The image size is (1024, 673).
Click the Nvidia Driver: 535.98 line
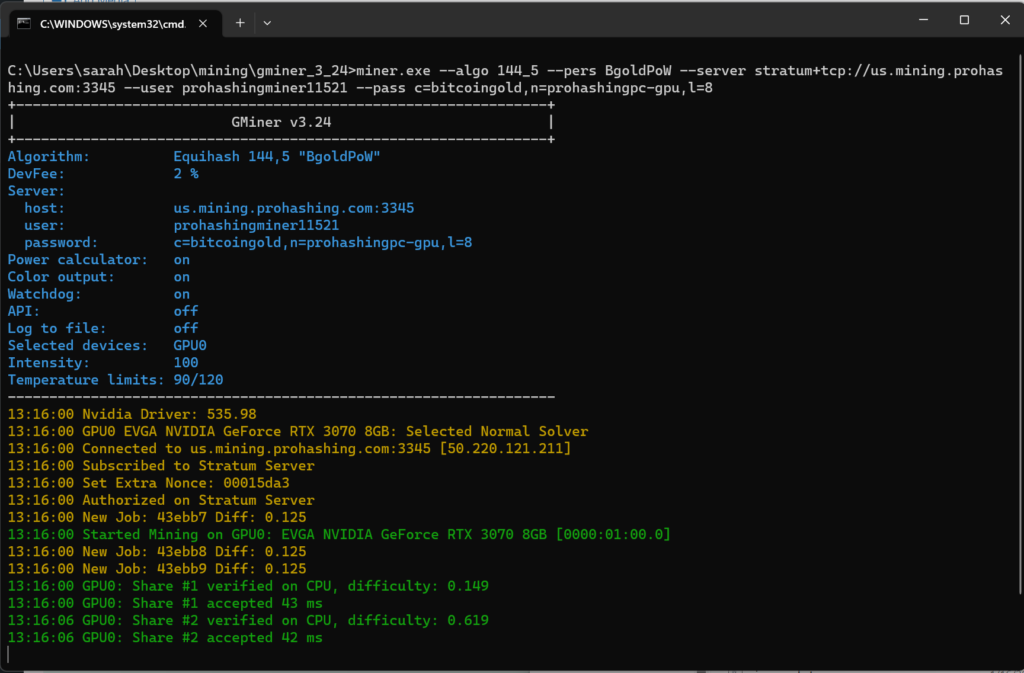[132, 415]
